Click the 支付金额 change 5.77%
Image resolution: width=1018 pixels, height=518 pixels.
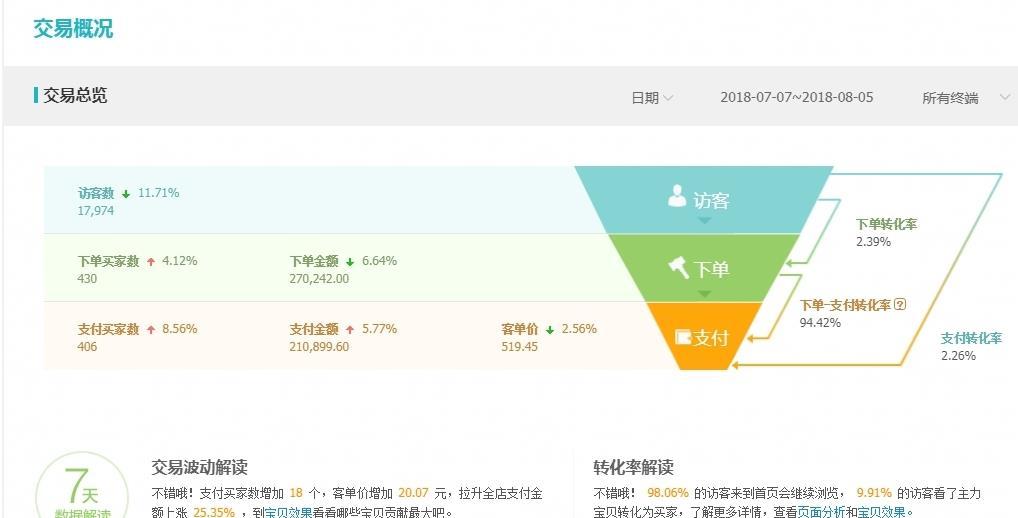379,328
